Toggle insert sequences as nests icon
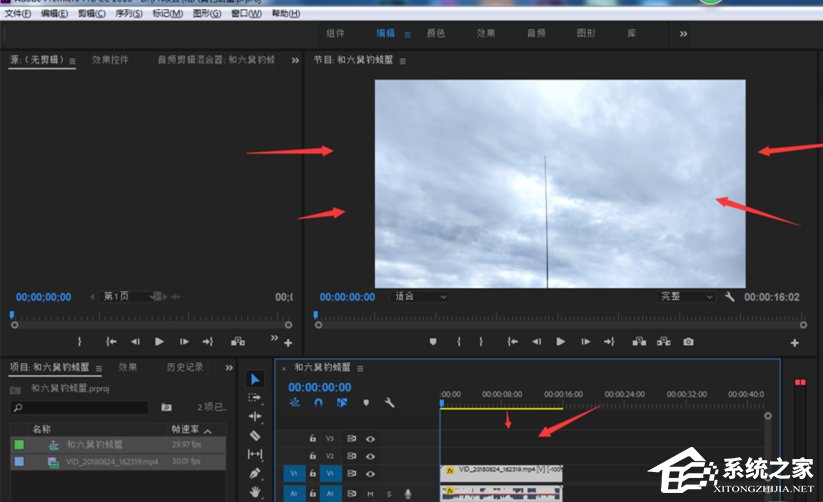This screenshot has height=502, width=823. 294,403
